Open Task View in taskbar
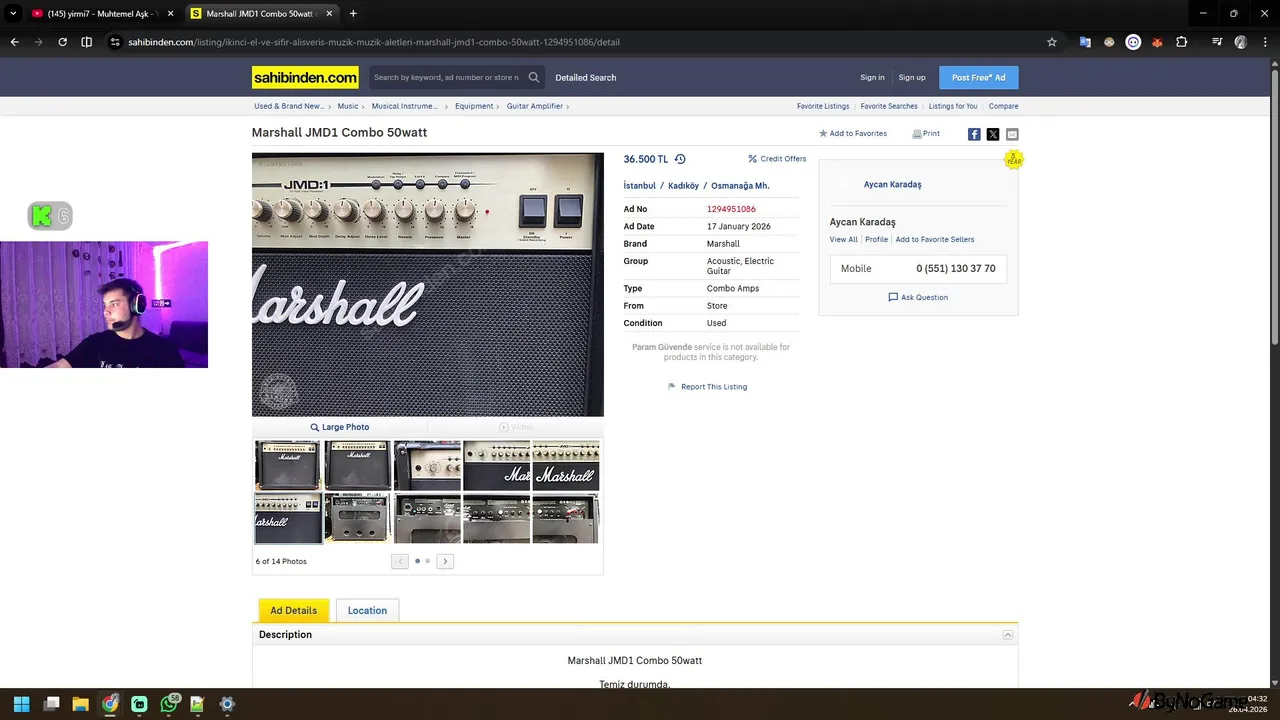Screen dimensions: 1280x720 [51, 704]
